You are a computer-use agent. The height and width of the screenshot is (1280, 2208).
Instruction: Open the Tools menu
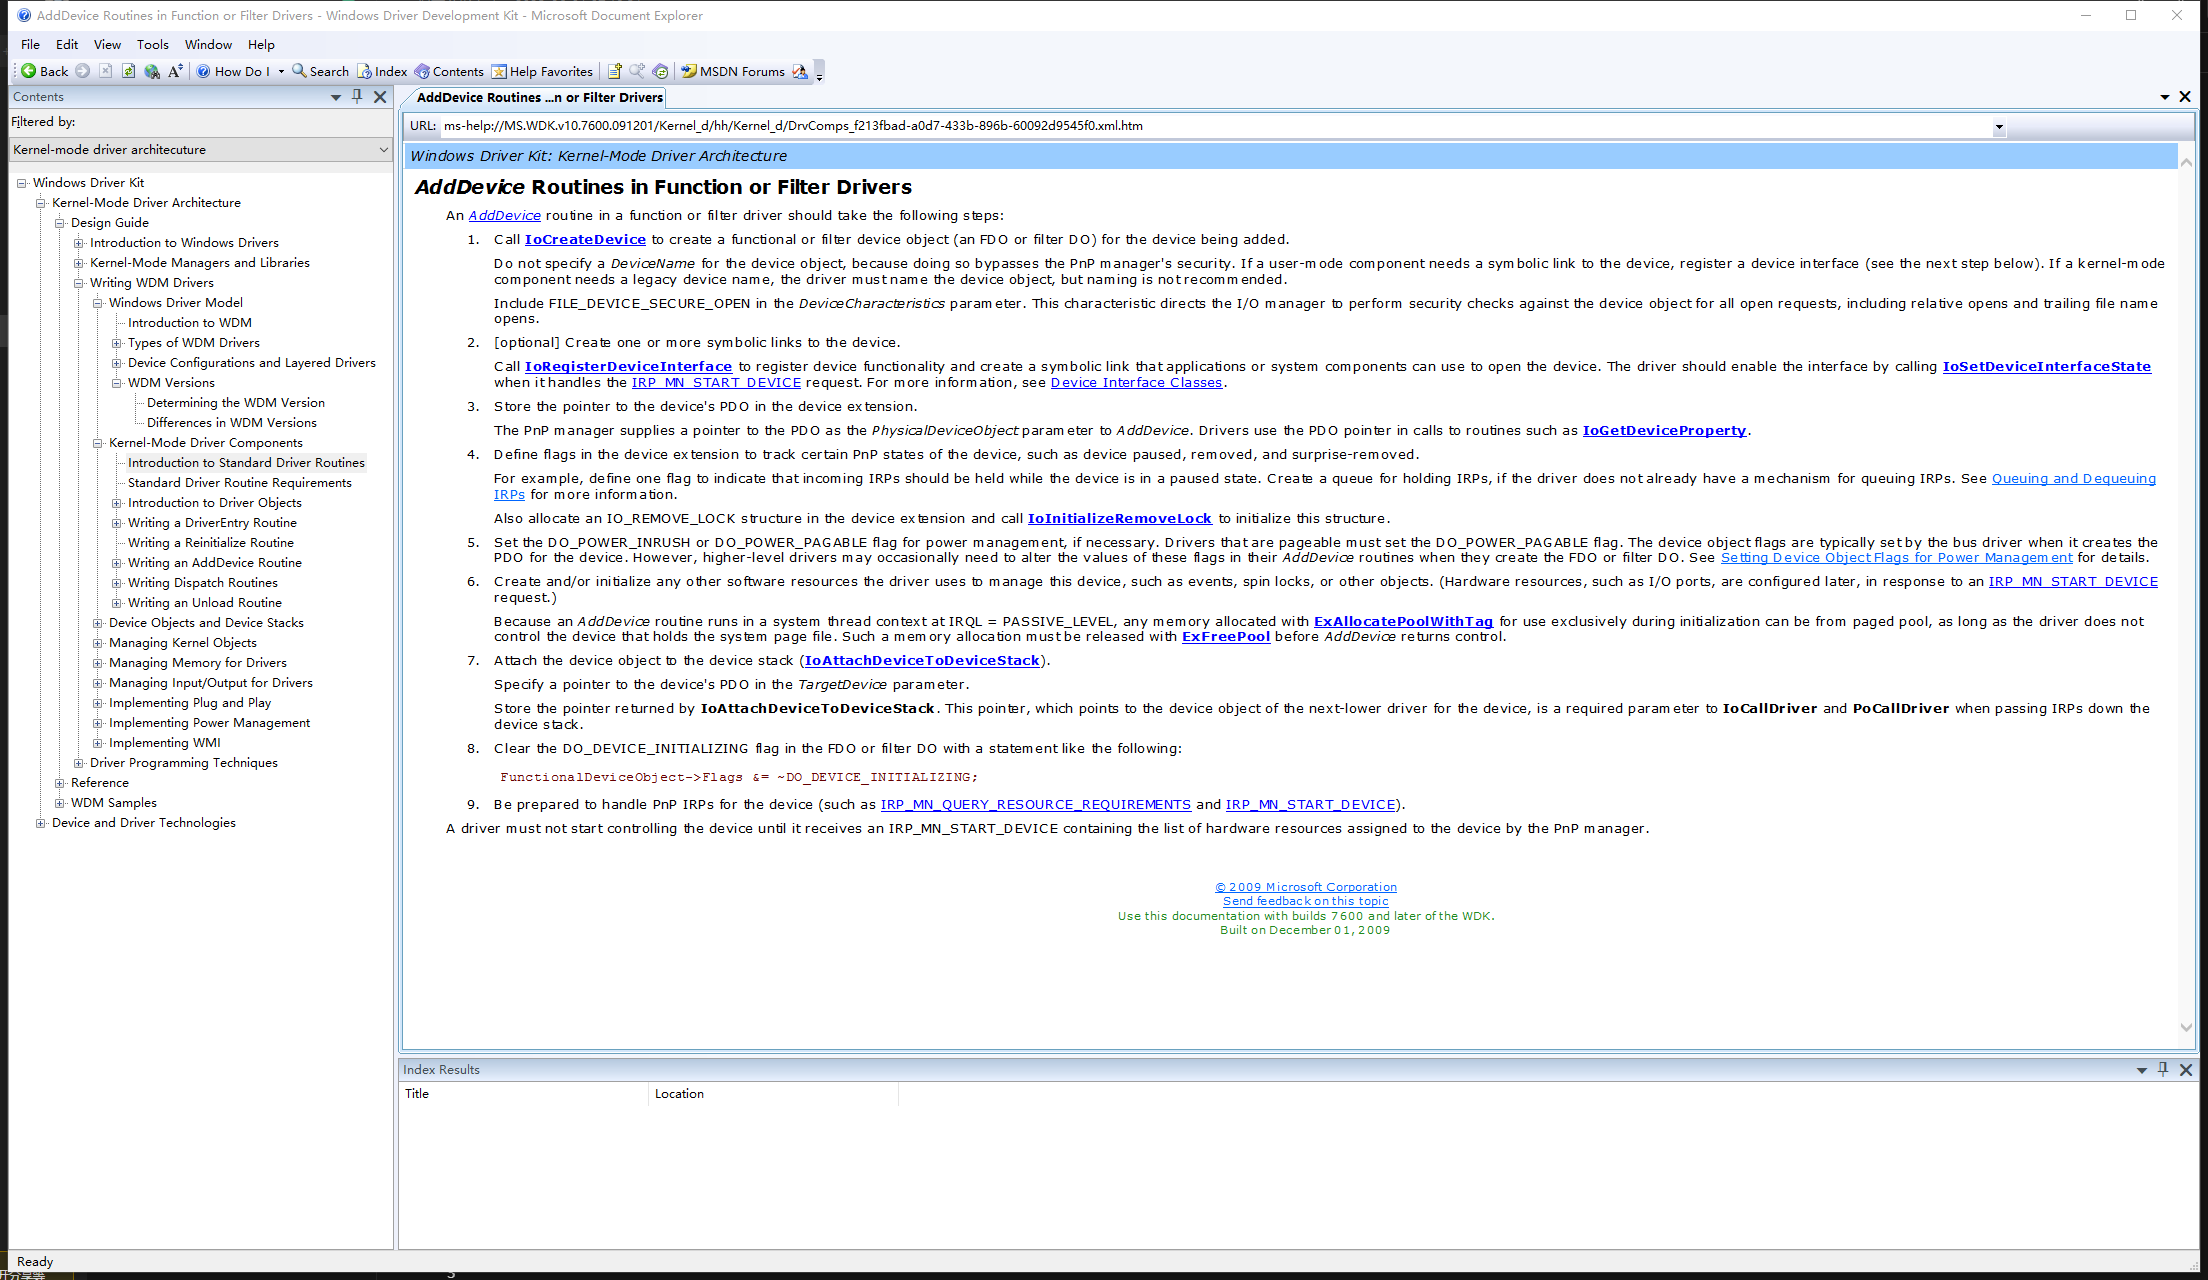pyautogui.click(x=153, y=44)
